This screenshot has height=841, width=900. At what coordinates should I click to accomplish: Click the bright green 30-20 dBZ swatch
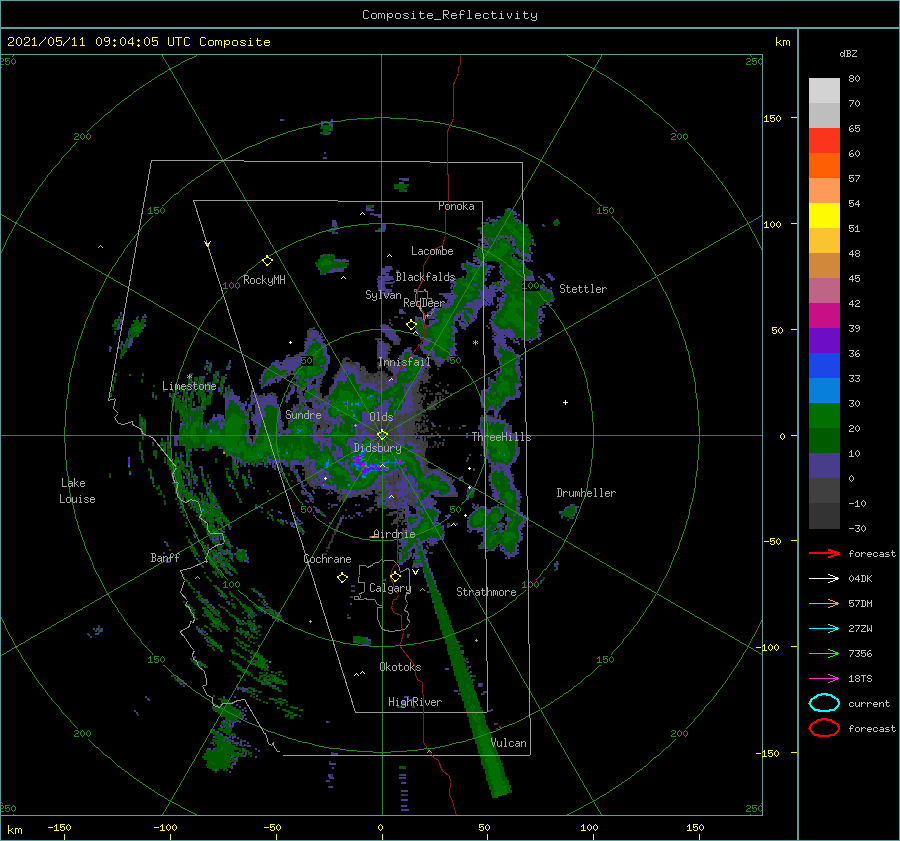pyautogui.click(x=824, y=416)
